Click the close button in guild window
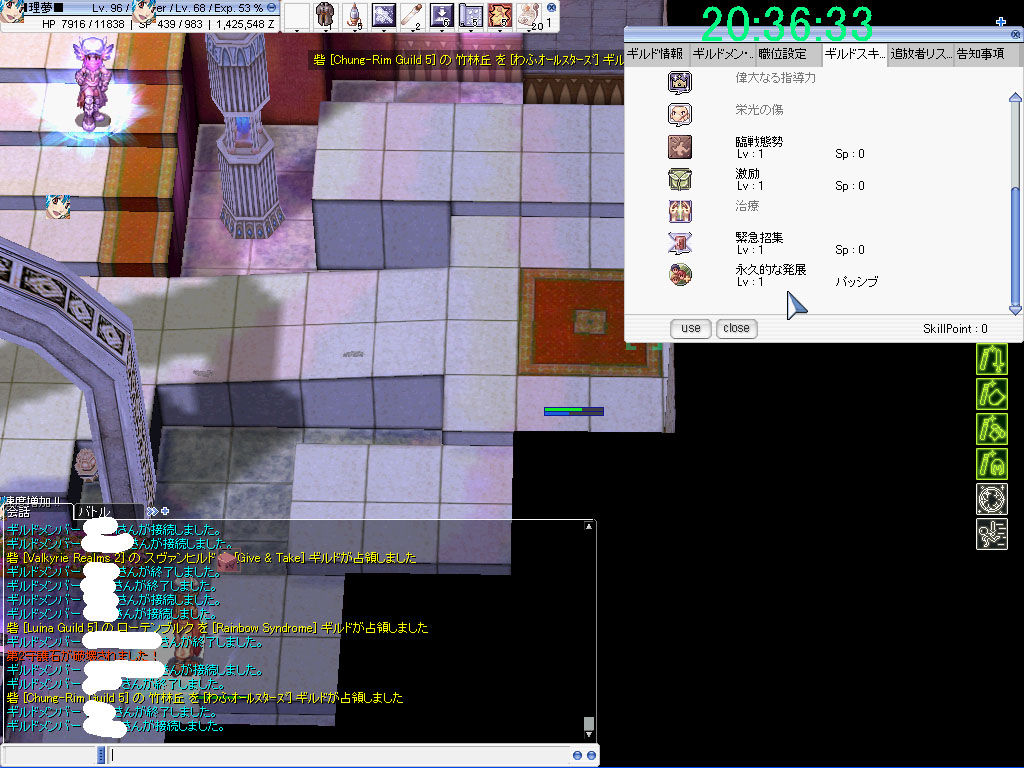The width and height of the screenshot is (1024, 768). [x=737, y=328]
